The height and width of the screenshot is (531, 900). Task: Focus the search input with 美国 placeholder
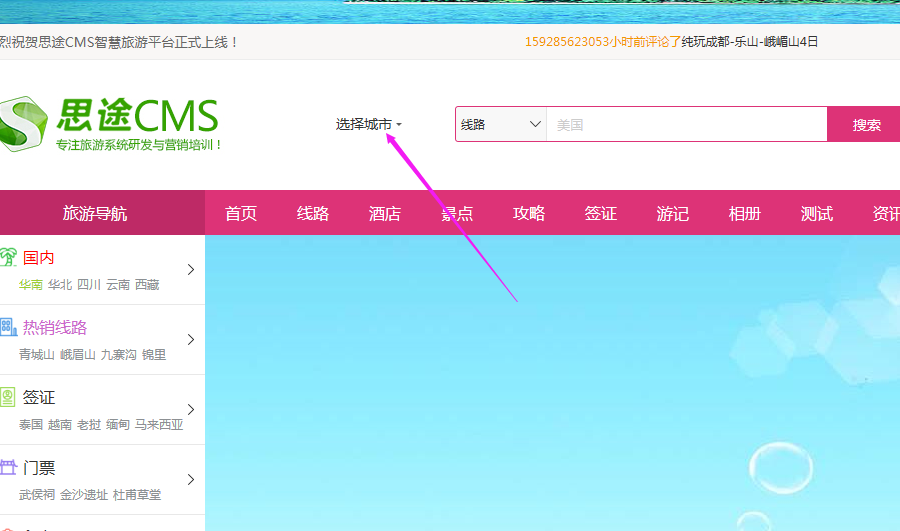[686, 125]
